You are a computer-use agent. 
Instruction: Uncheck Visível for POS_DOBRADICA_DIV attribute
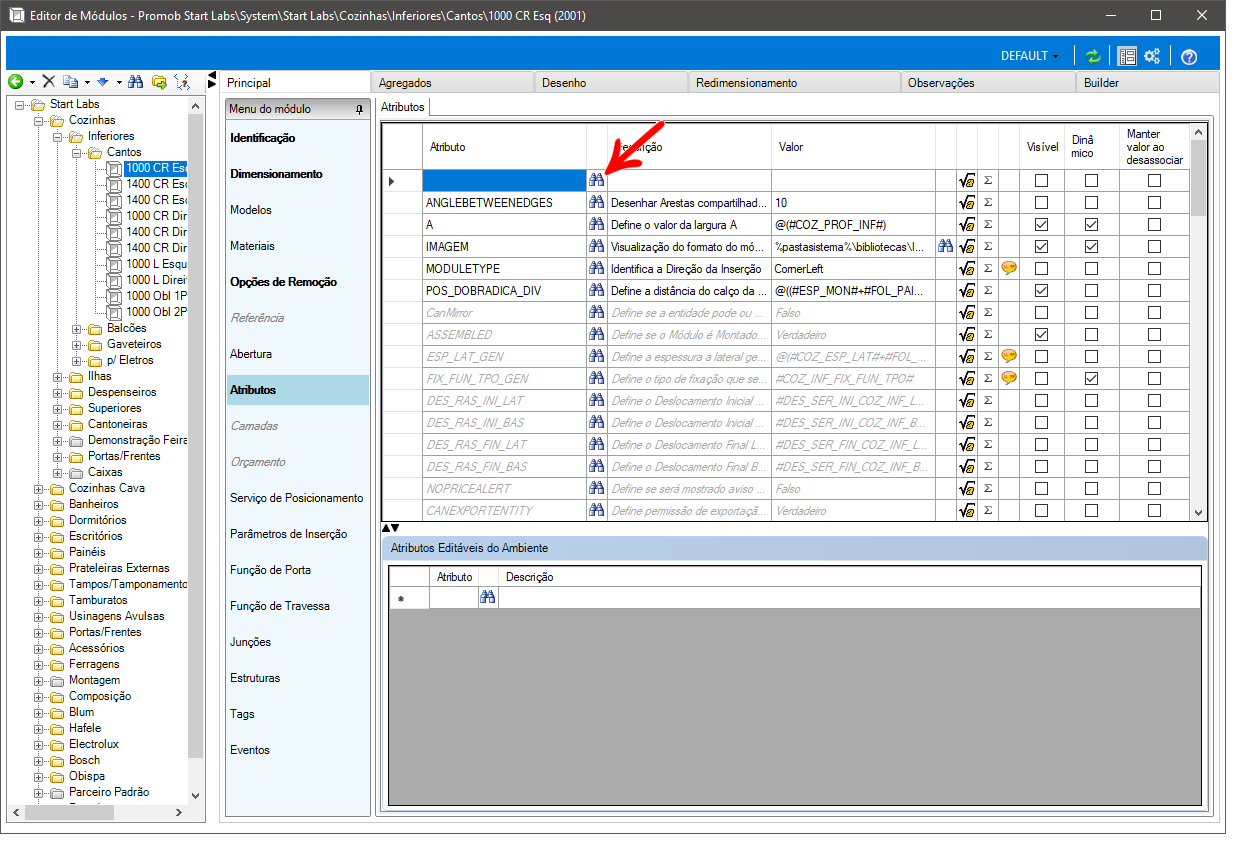click(1041, 291)
